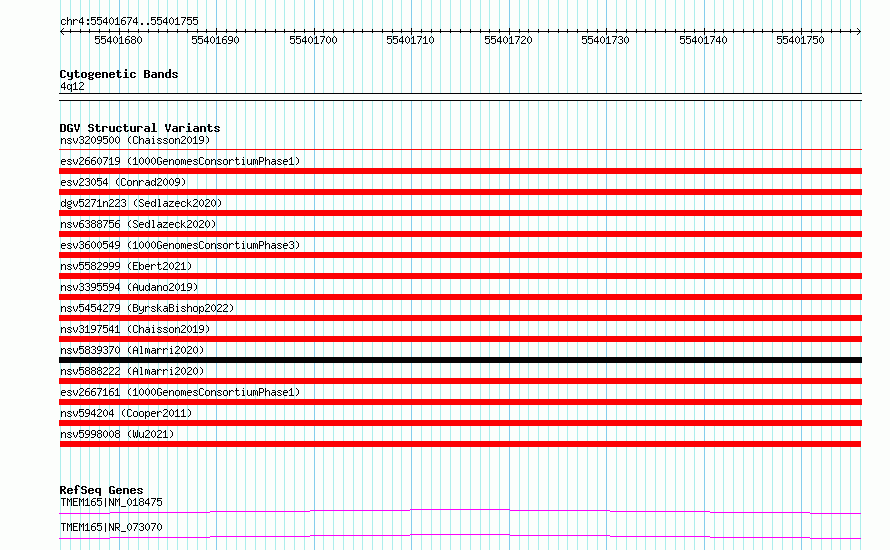
Task: Open TMEM165|NR_073070 gene label
Action: pos(111,527)
